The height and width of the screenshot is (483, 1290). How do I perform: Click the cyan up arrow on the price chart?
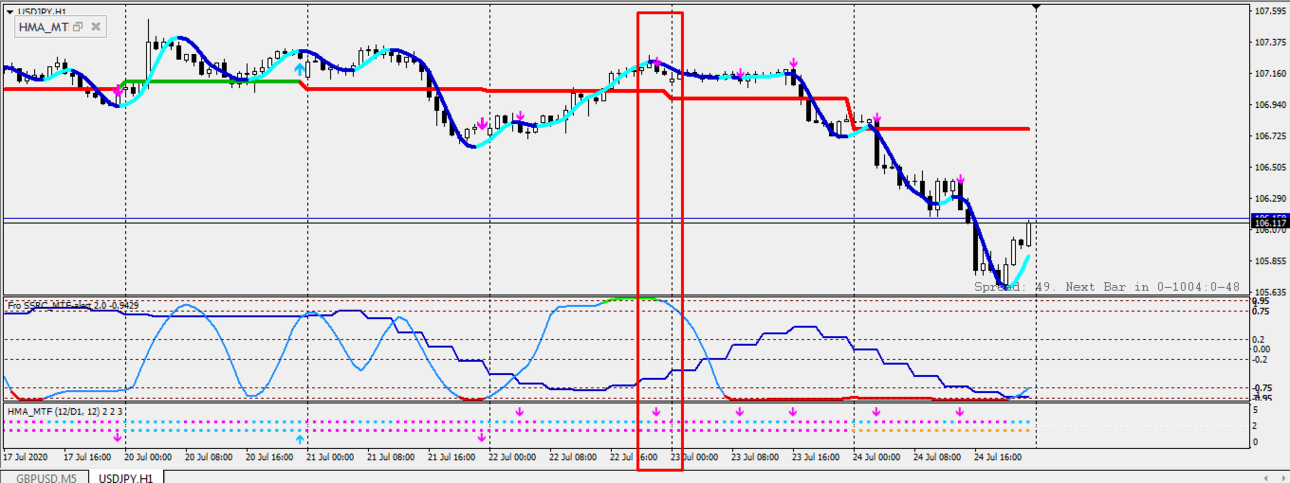[299, 70]
